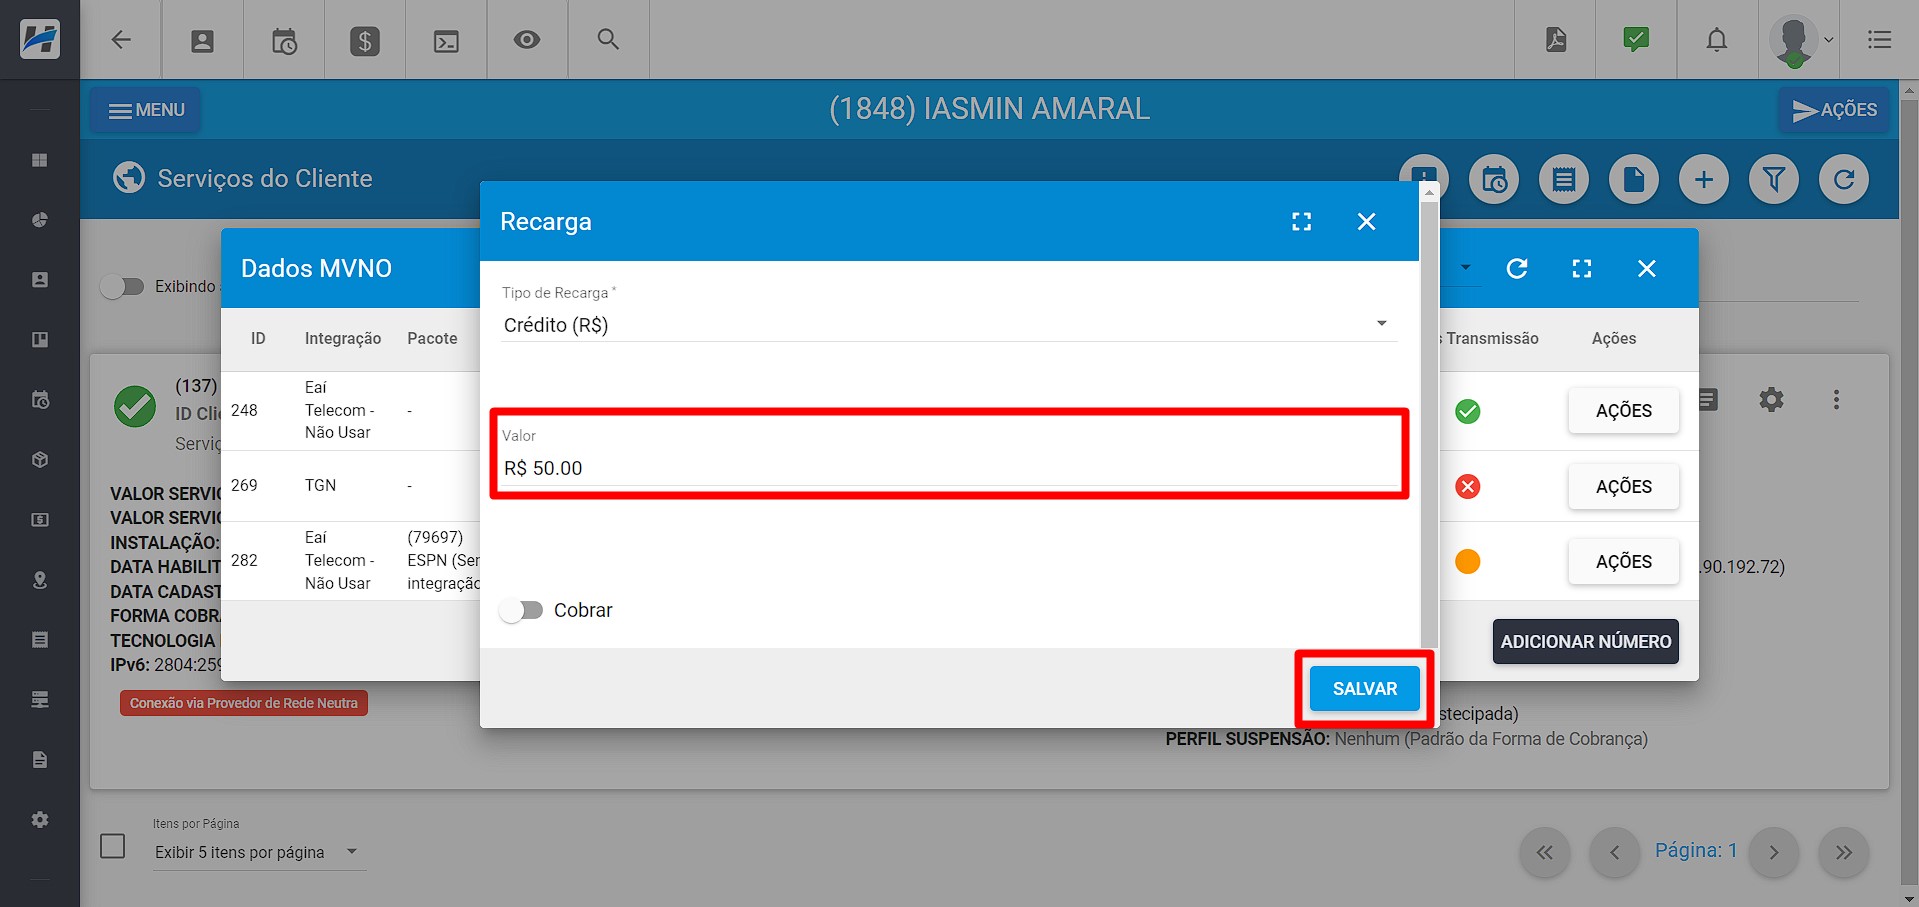
Task: Click the notifications bell icon
Action: 1716,40
